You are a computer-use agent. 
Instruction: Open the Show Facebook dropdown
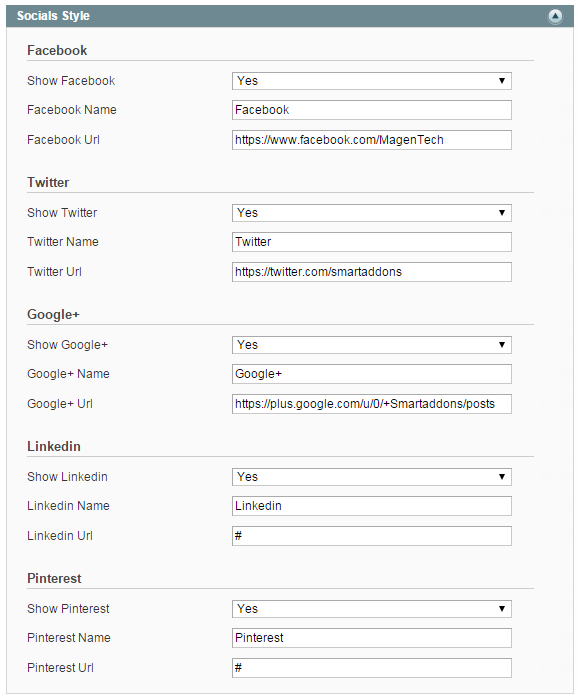[372, 81]
